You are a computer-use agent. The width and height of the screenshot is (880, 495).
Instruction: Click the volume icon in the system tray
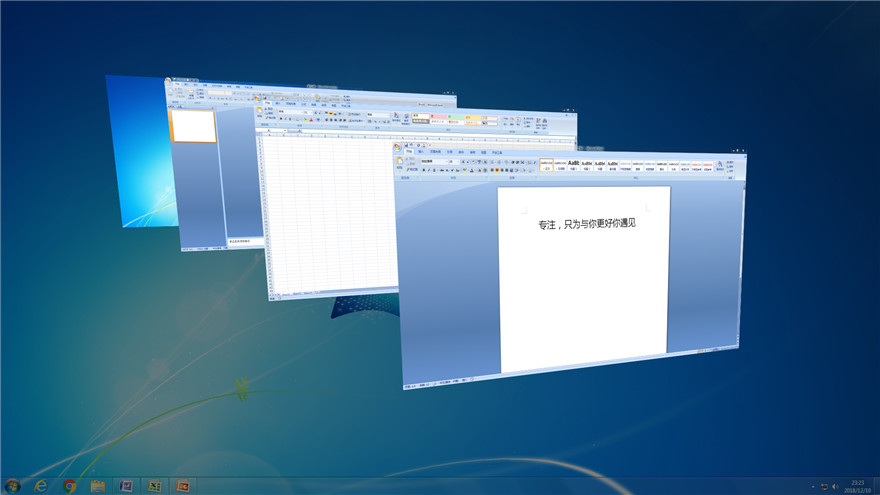coord(835,487)
